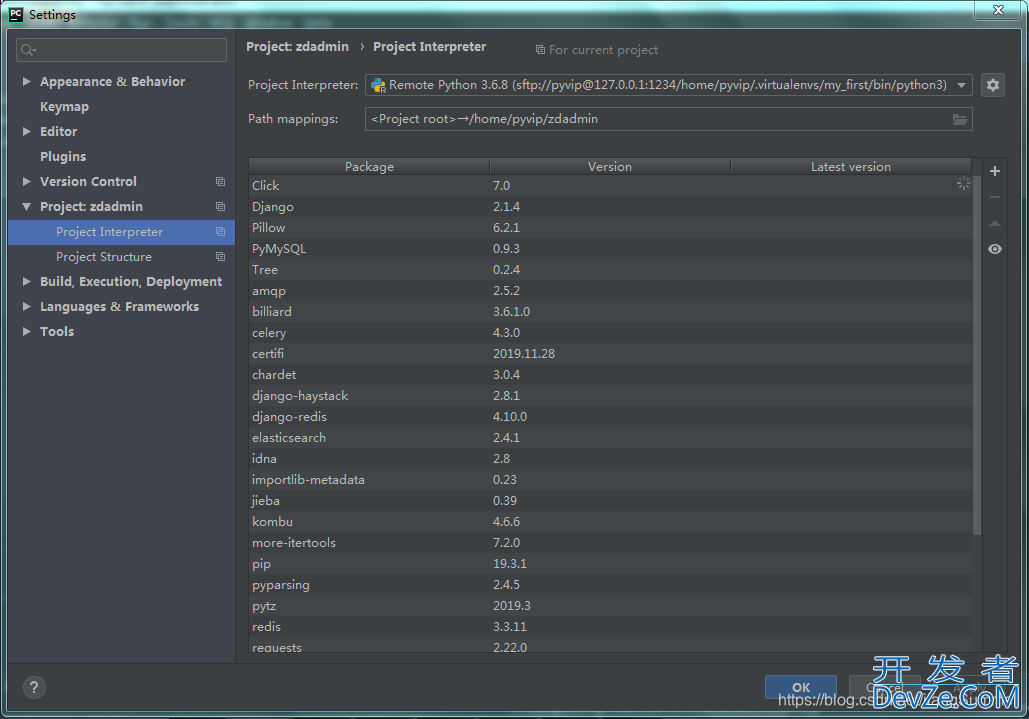
Task: Click the icon before 'For current project'
Action: point(540,50)
